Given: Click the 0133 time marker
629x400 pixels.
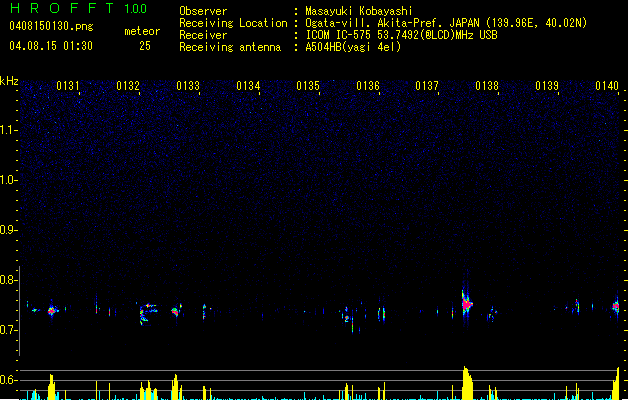Looking at the screenshot, I should pyautogui.click(x=188, y=86).
